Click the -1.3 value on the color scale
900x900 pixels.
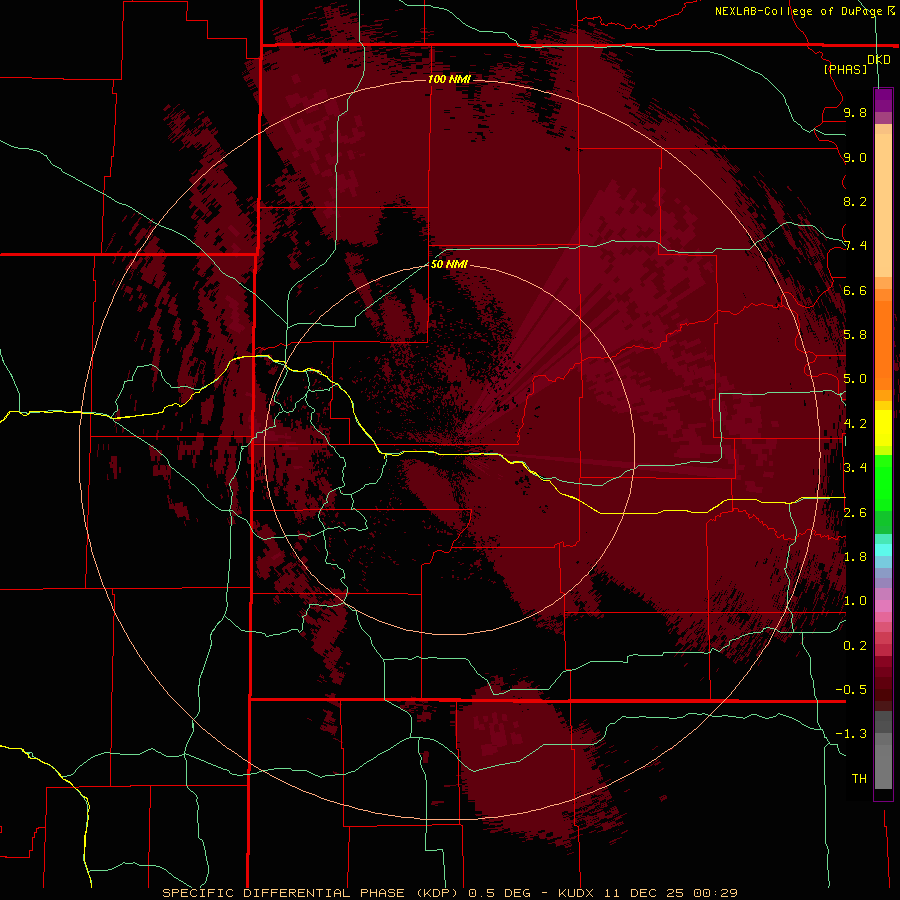851,734
